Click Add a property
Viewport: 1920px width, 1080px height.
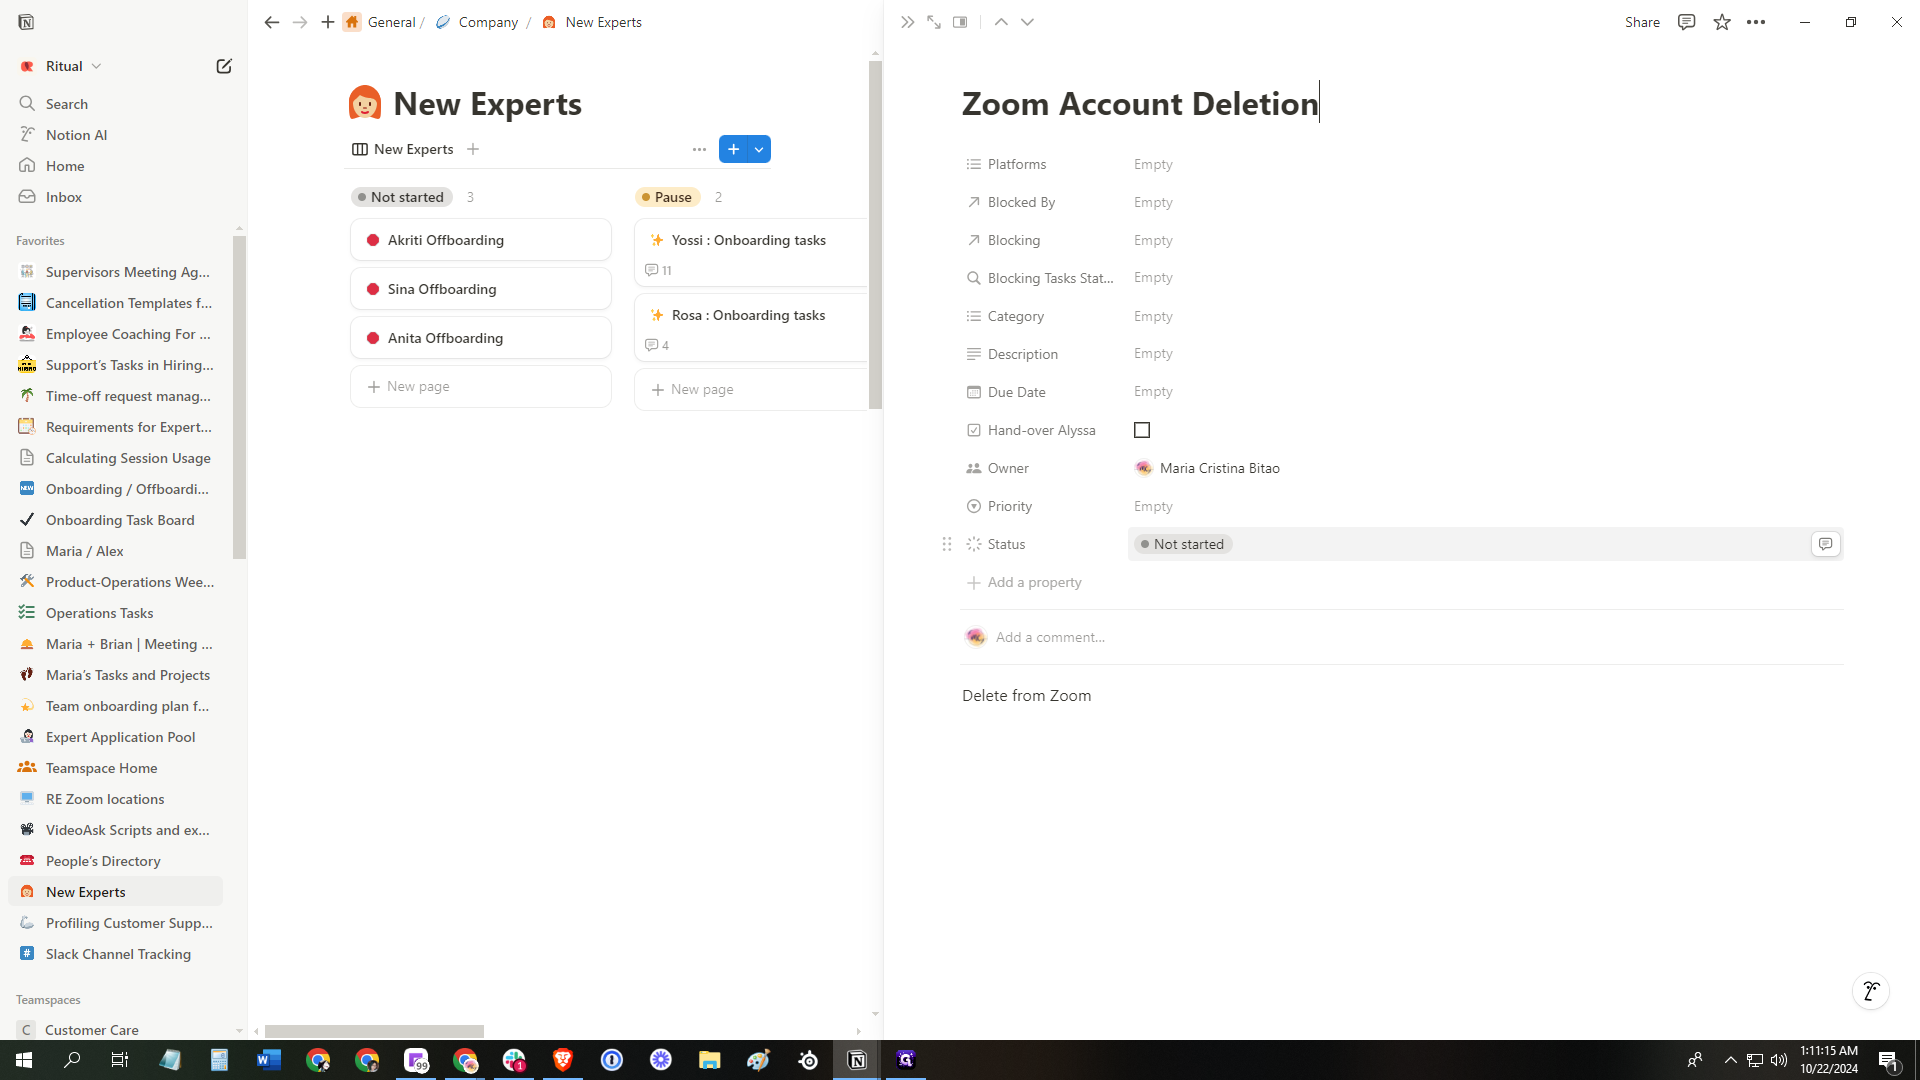click(x=1025, y=582)
